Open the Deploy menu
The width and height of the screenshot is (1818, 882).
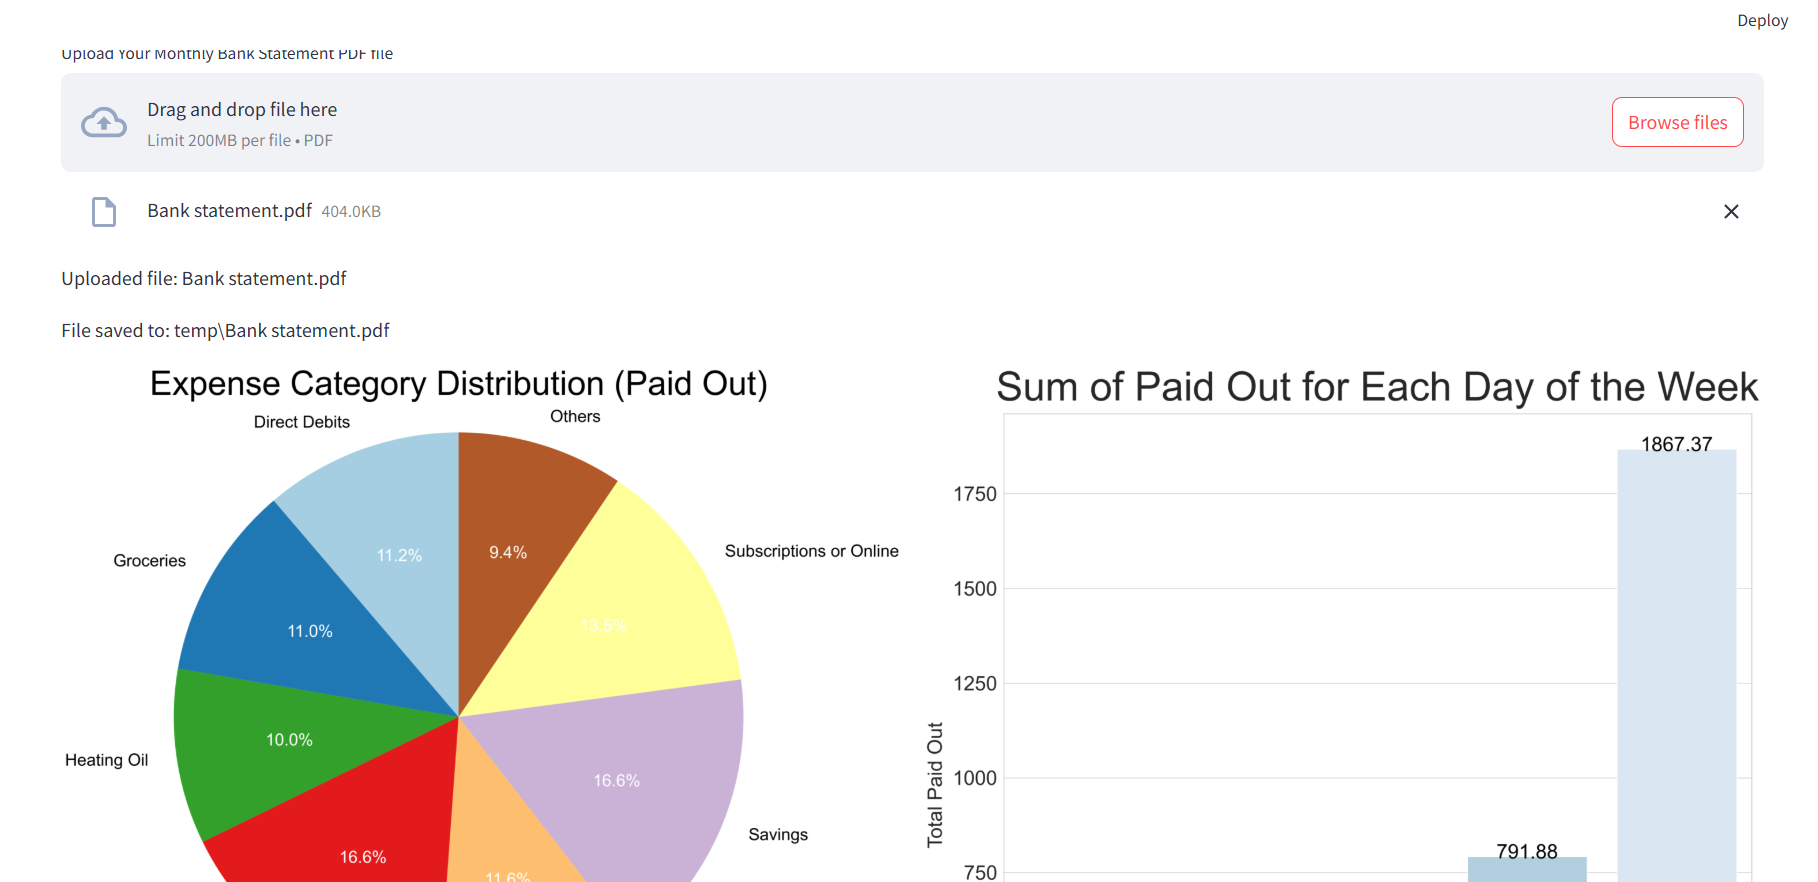pyautogui.click(x=1762, y=20)
